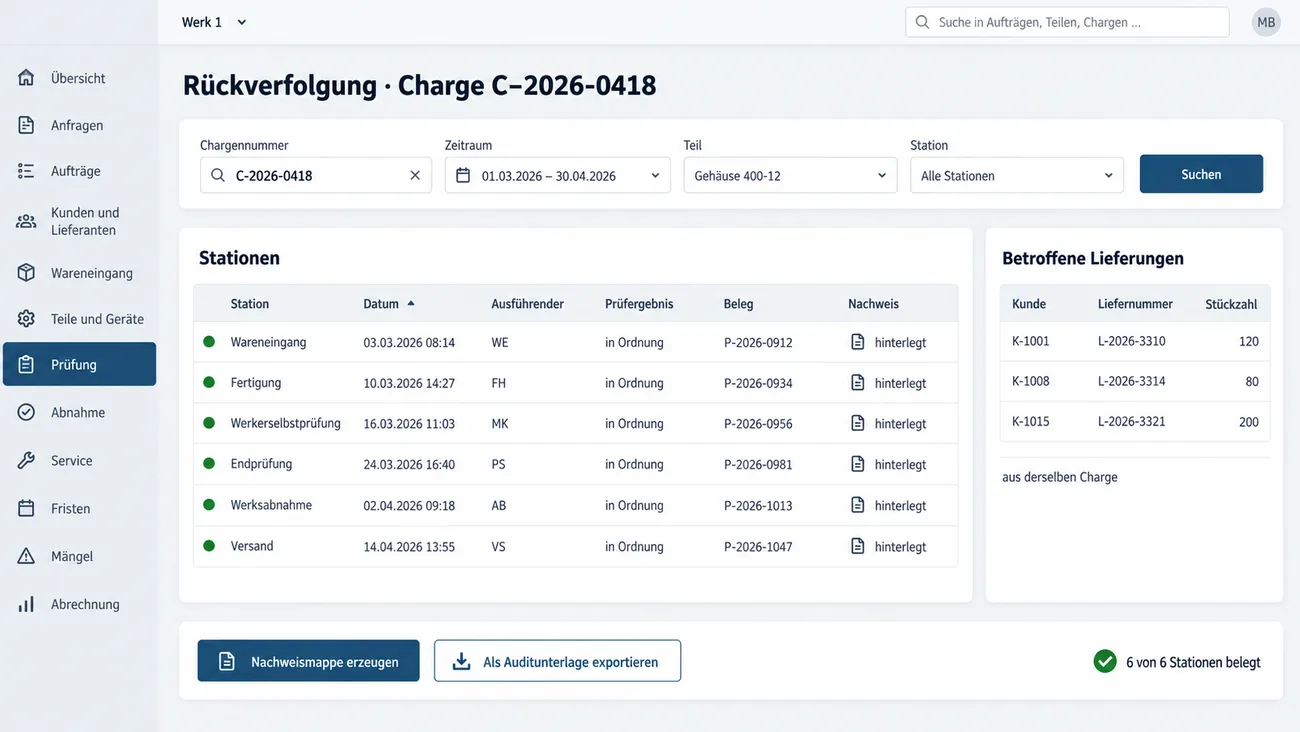Open the Zeitraum date range dropdown

click(x=558, y=175)
